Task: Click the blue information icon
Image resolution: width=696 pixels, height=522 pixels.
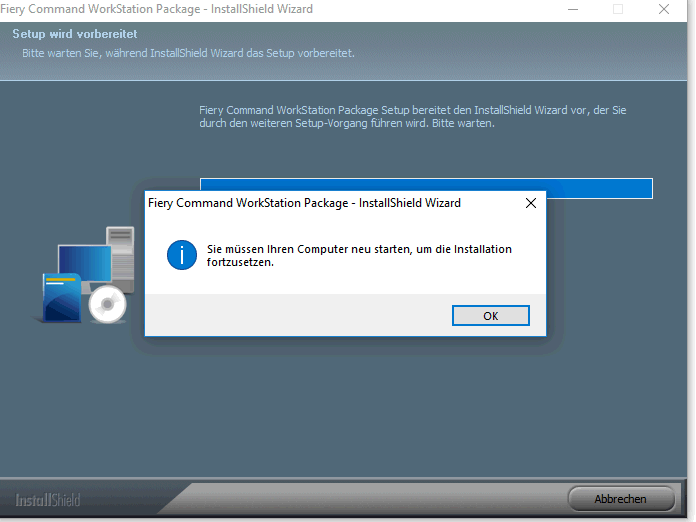Action: point(181,255)
